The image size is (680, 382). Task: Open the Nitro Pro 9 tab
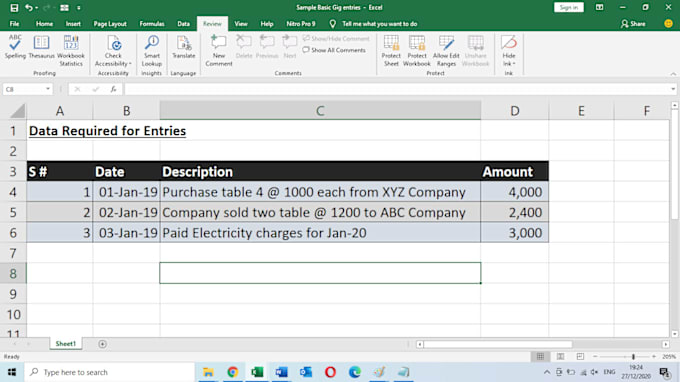pos(301,24)
